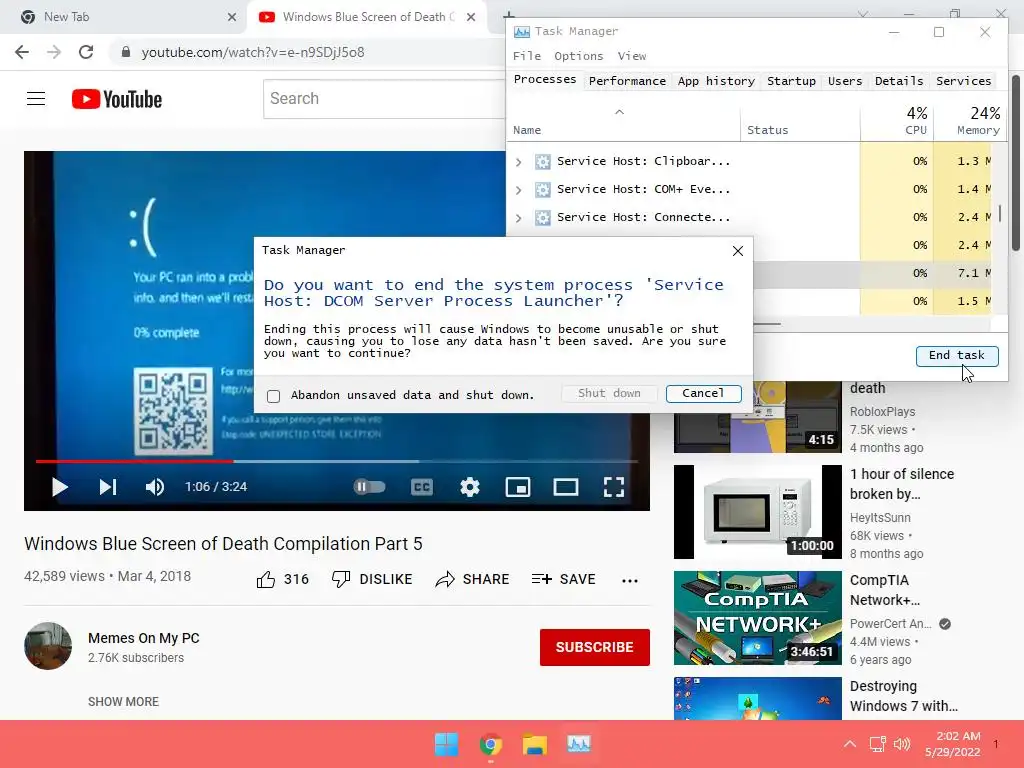Play the YouTube video
This screenshot has height=768, width=1024.
(59, 487)
